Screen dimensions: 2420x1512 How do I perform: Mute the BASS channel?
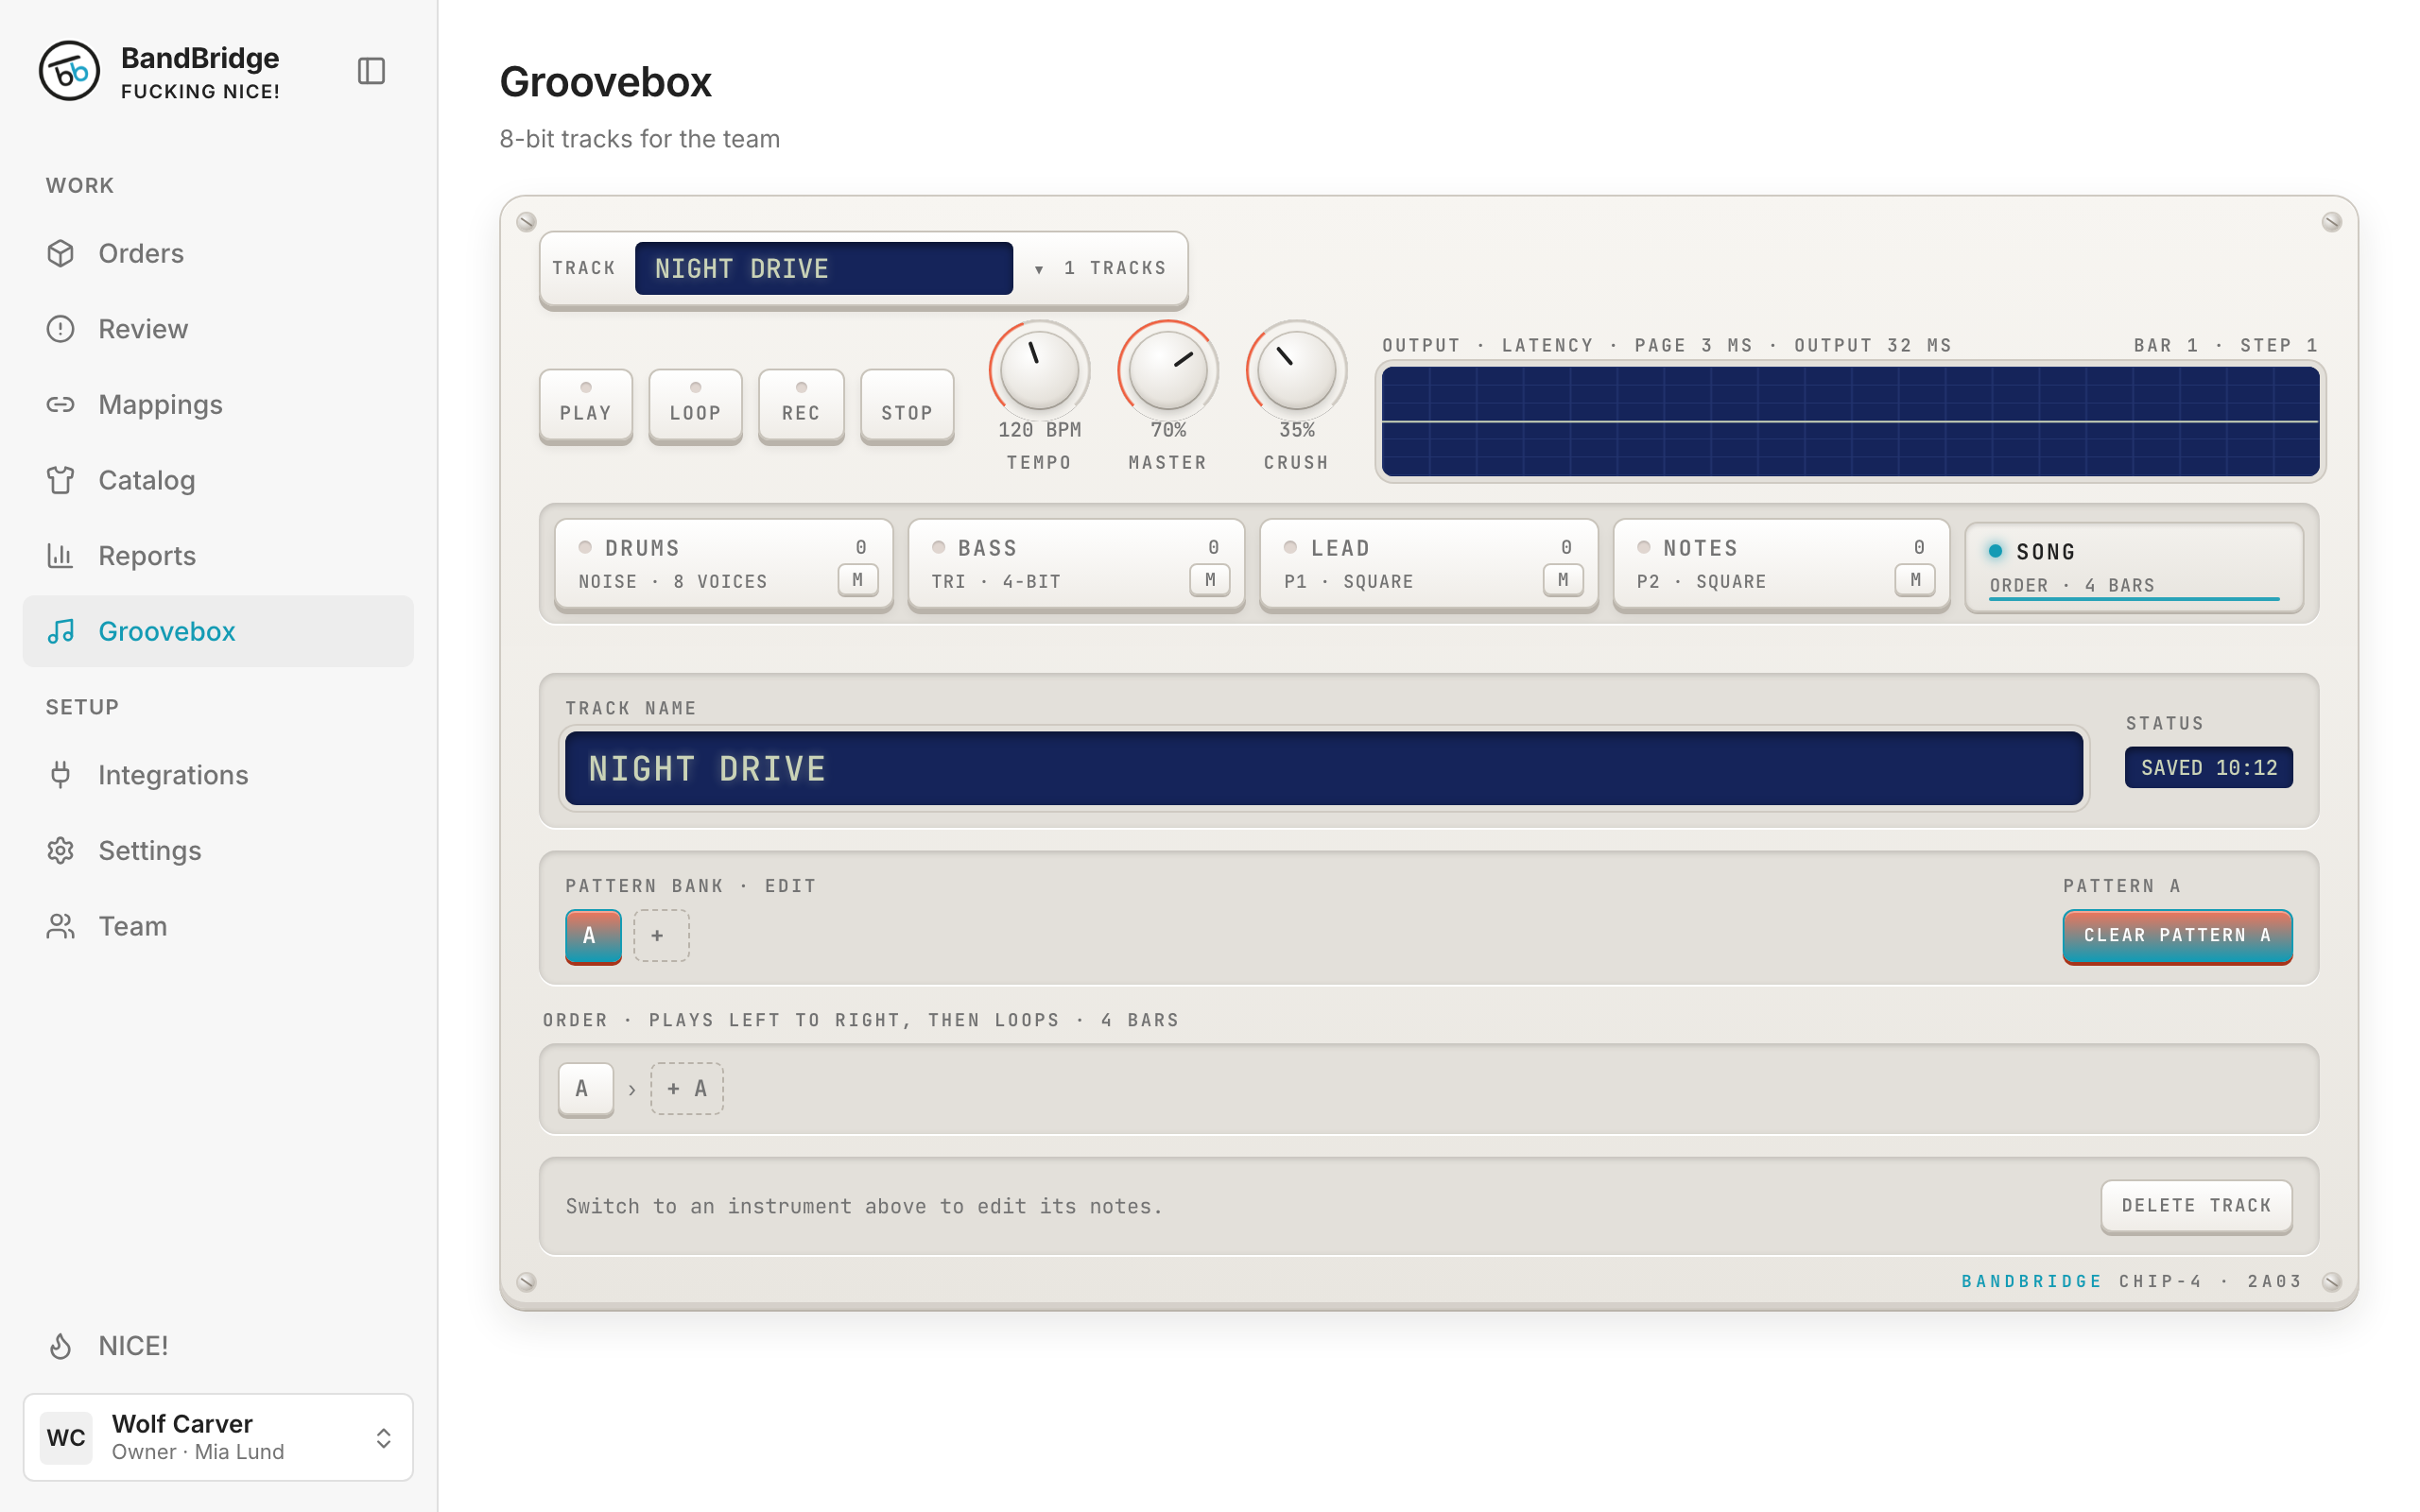[x=1210, y=580]
